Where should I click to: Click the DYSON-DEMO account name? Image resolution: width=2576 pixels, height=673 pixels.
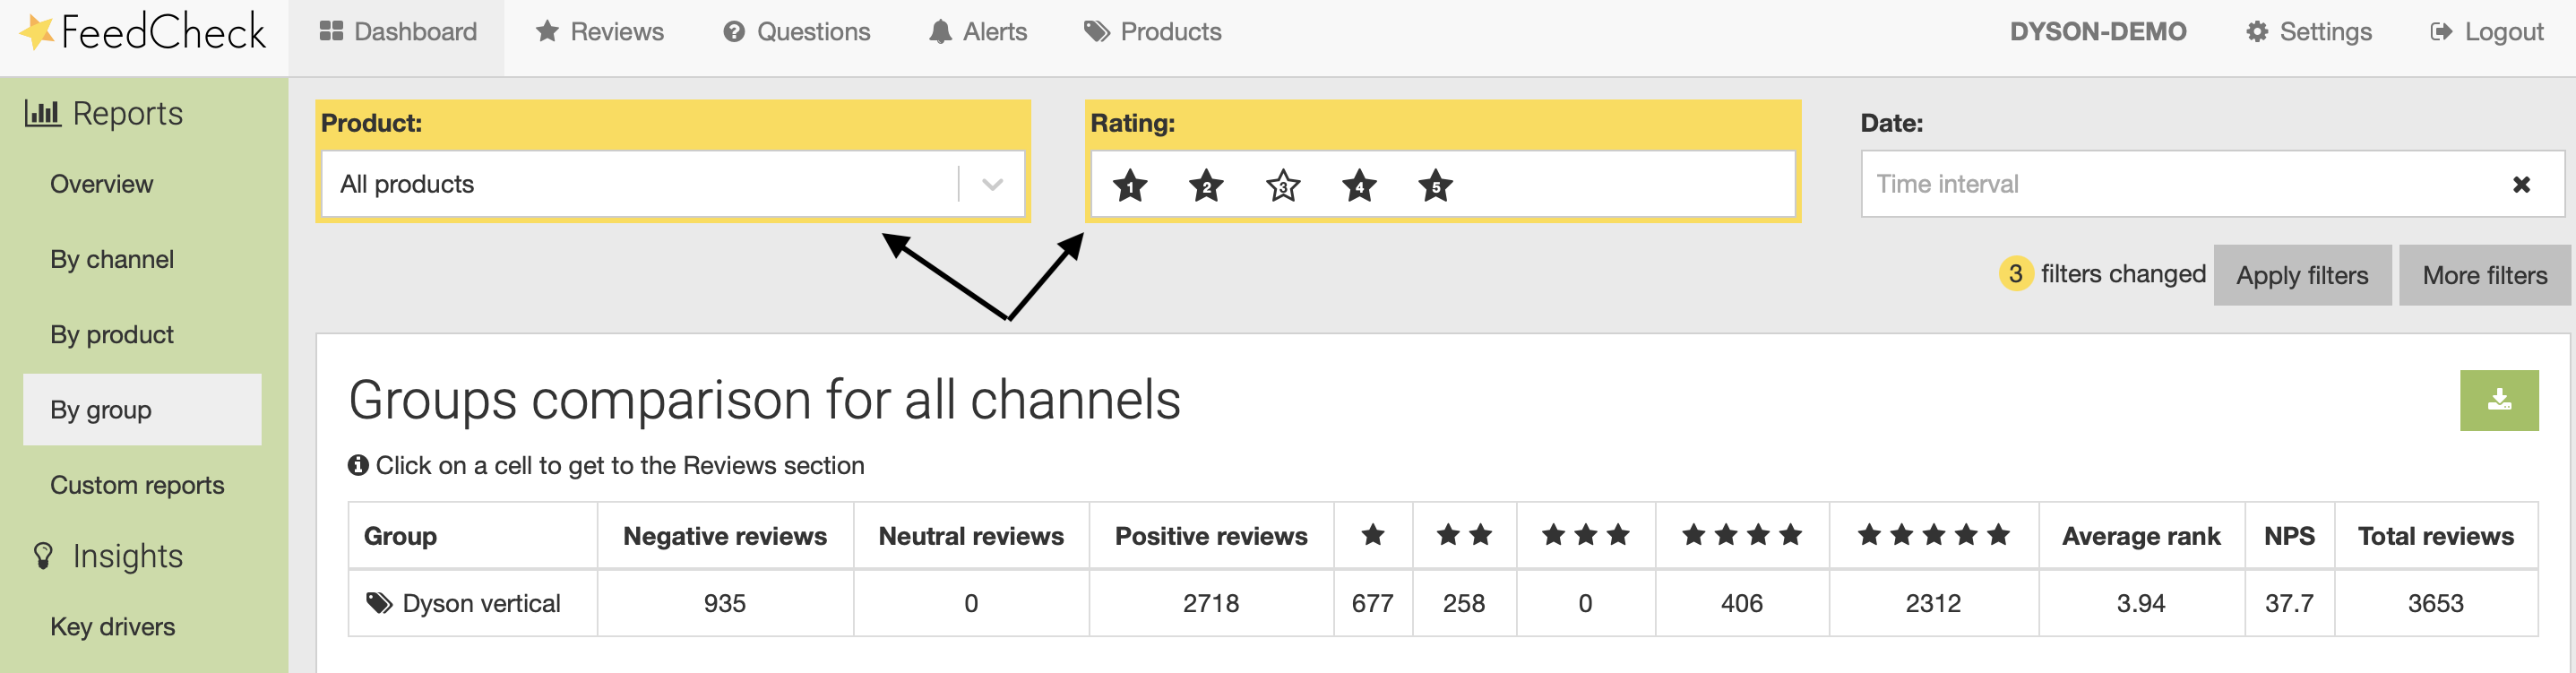2097,32
